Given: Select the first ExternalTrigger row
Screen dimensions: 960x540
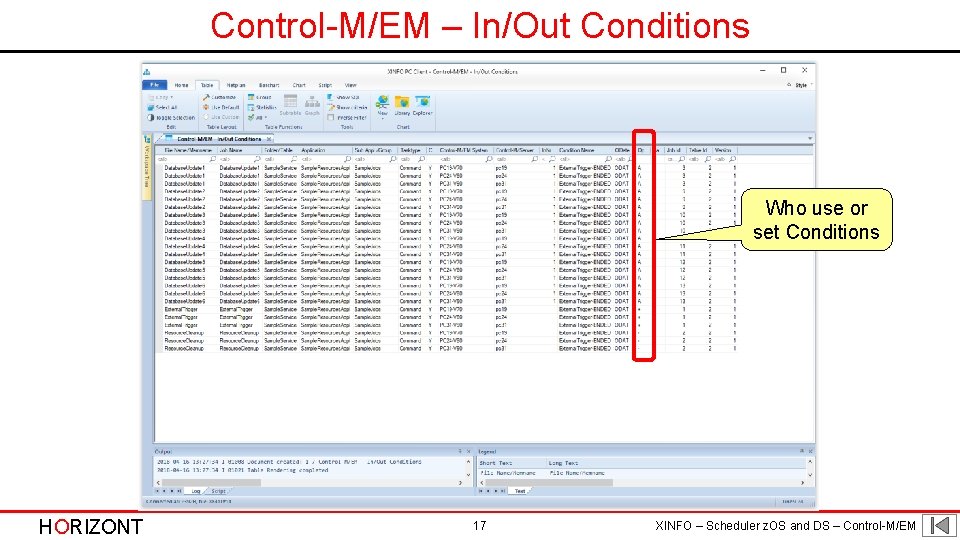Looking at the screenshot, I should [449, 310].
